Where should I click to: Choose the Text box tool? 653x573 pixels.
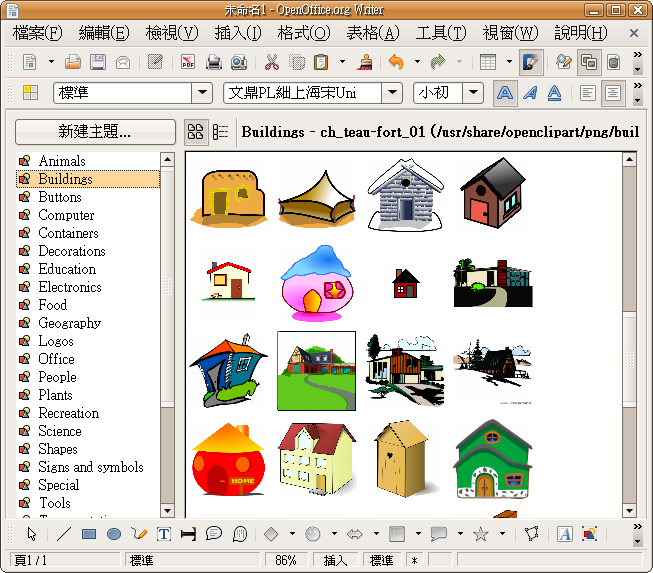pyautogui.click(x=164, y=534)
